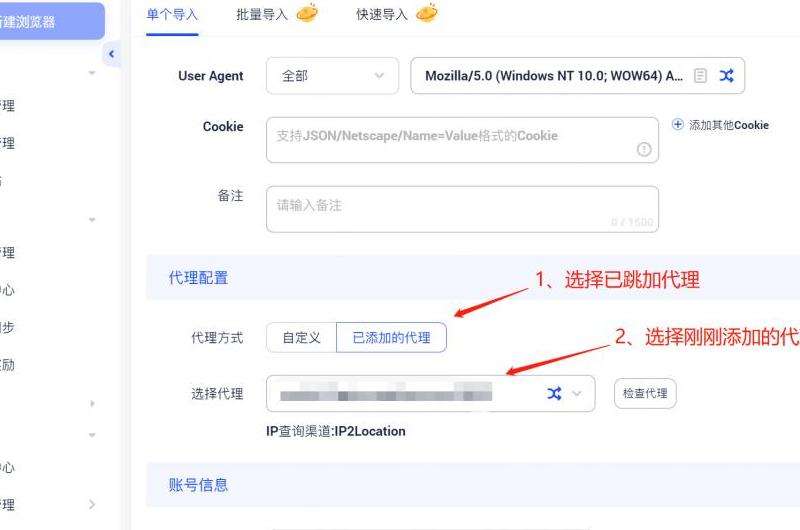Focus the 备注 remarks text field
Image resolution: width=800 pixels, height=530 pixels.
click(462, 209)
